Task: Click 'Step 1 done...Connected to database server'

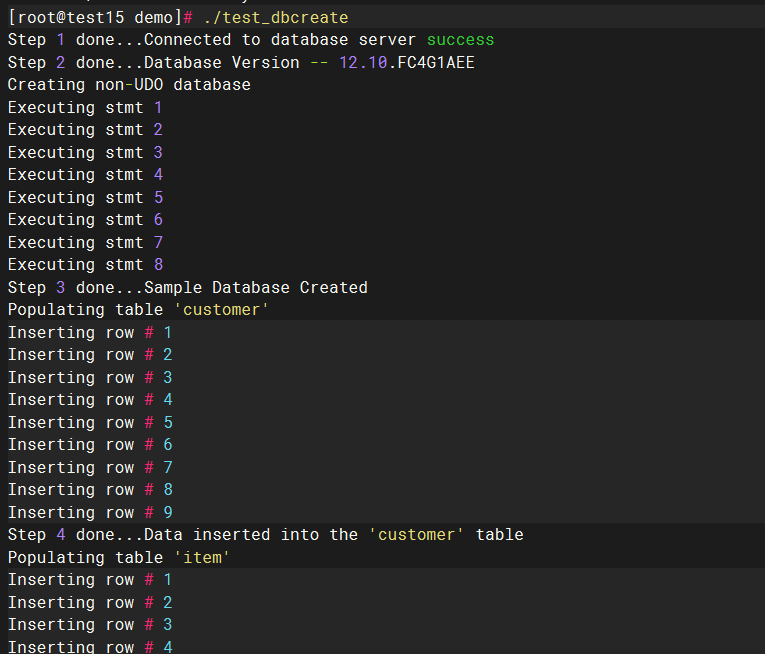Action: 212,40
